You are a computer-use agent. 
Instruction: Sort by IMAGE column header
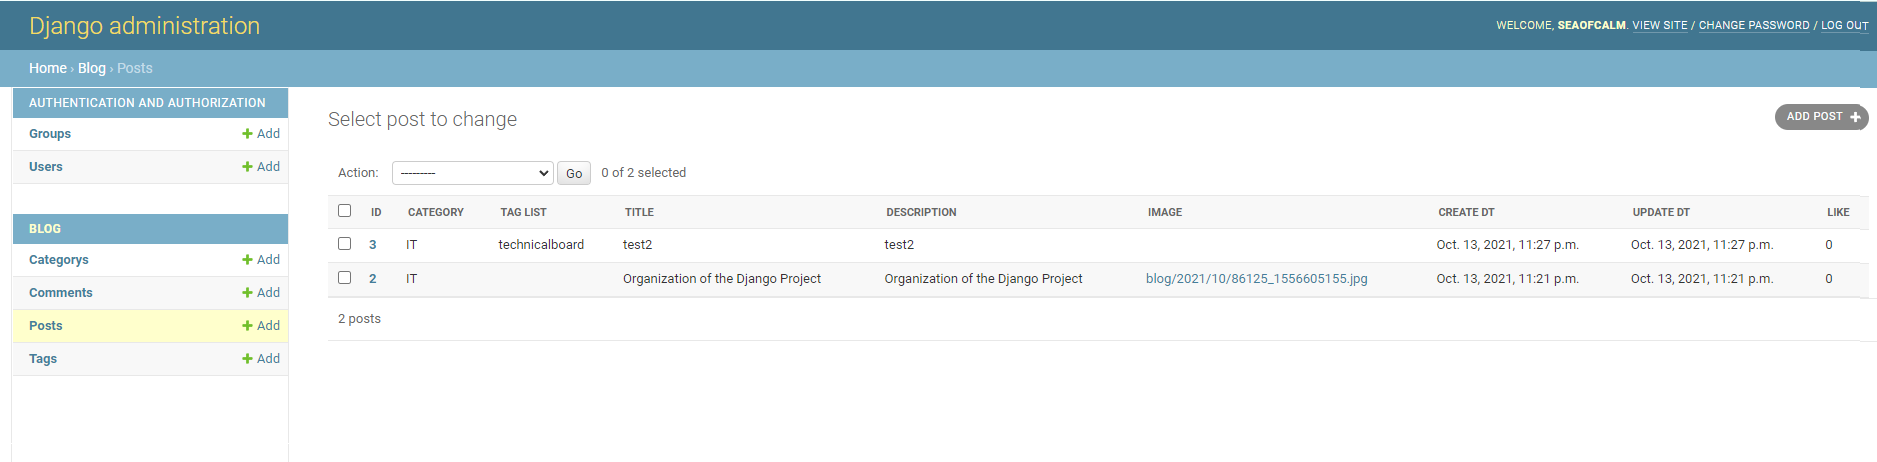(x=1165, y=212)
